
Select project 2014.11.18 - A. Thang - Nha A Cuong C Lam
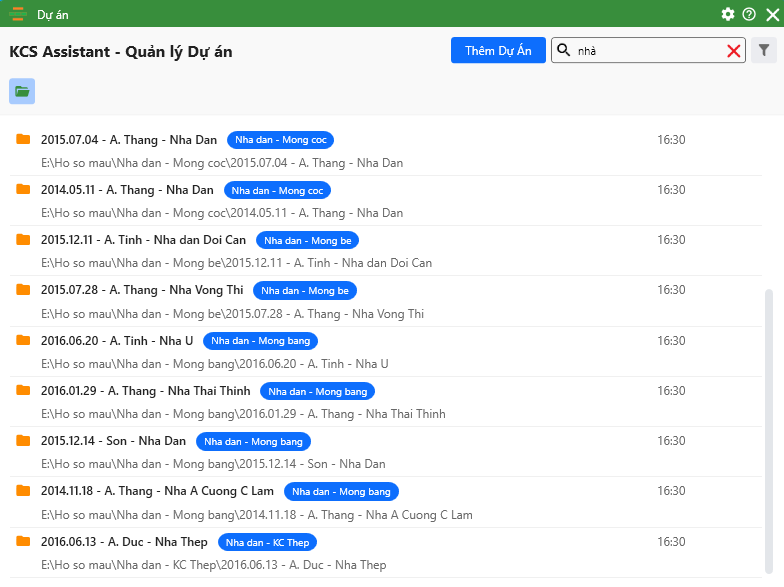(157, 491)
